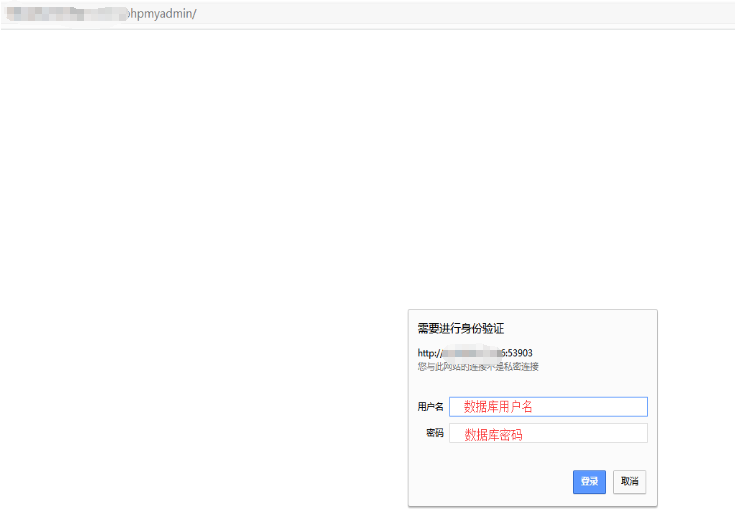Click the red 数据库密码 annotation text
Image resolution: width=735 pixels, height=509 pixels.
click(493, 434)
